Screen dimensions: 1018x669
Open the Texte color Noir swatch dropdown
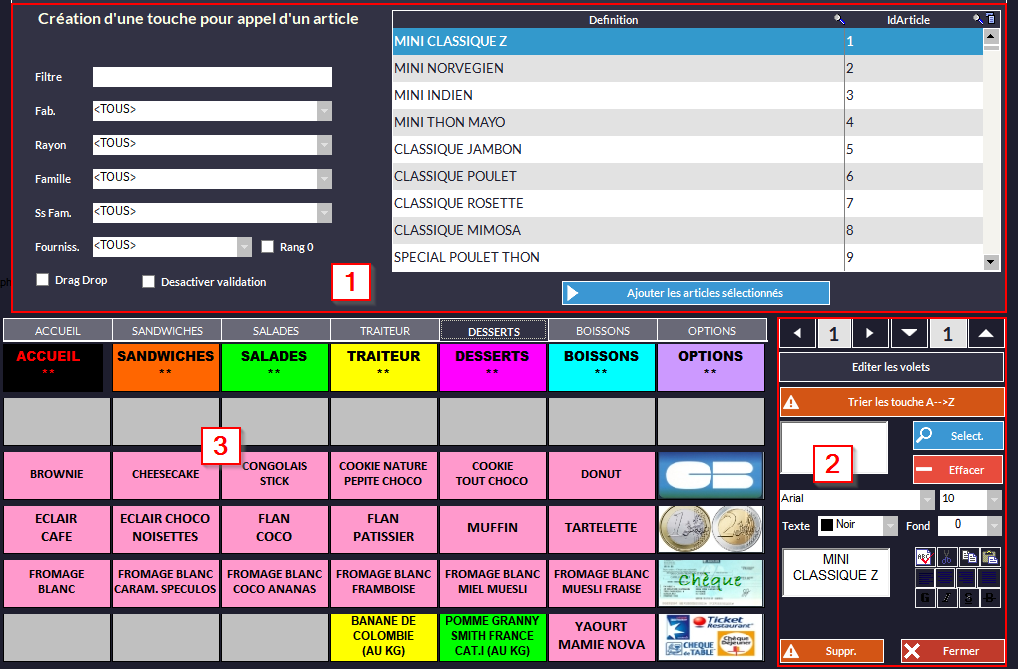pos(889,525)
